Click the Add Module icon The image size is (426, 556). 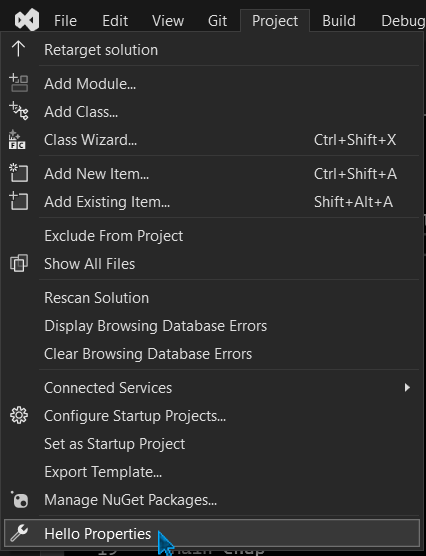(18, 83)
